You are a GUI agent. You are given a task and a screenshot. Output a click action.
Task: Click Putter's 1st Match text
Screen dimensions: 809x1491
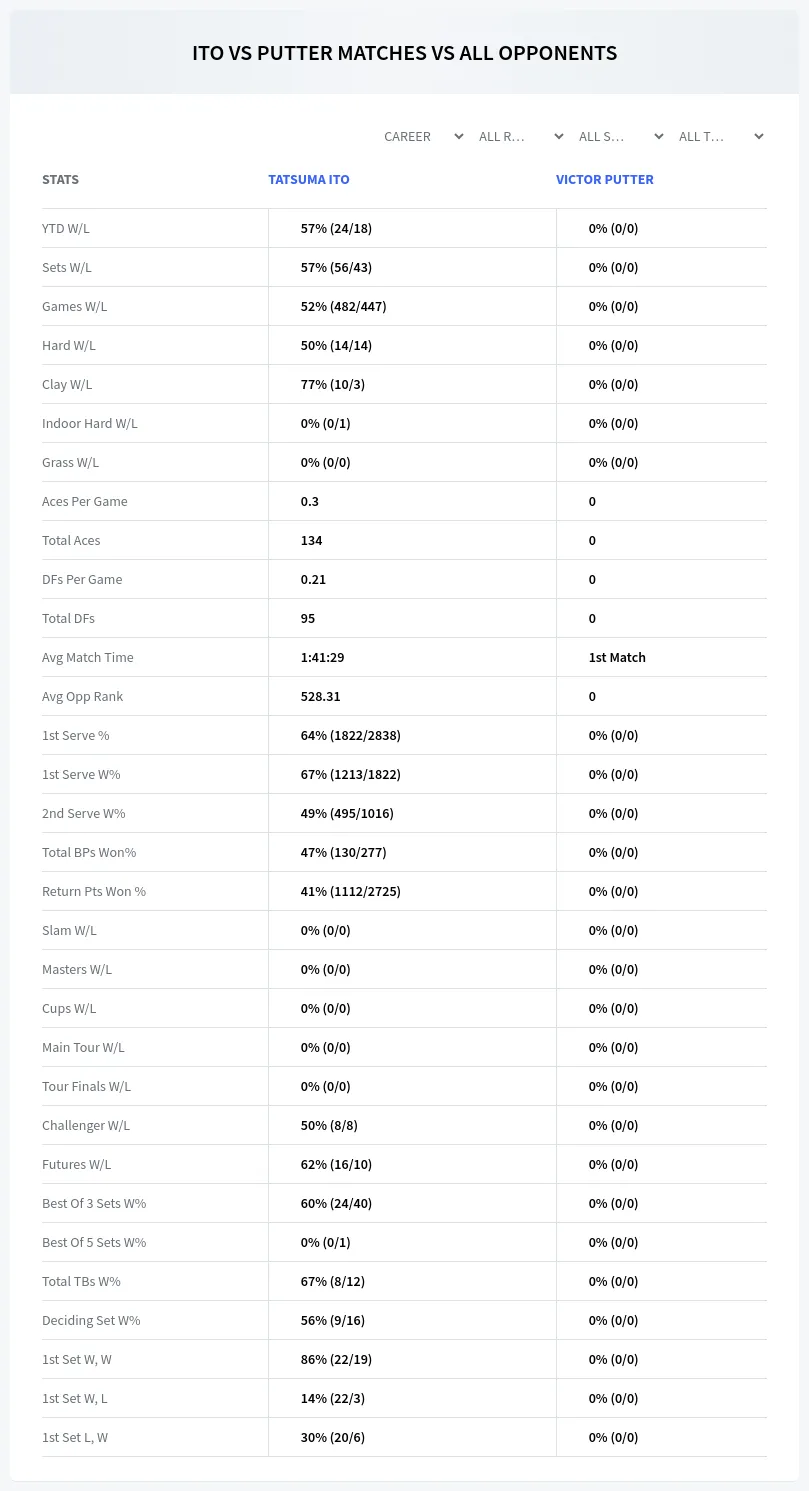pos(617,657)
